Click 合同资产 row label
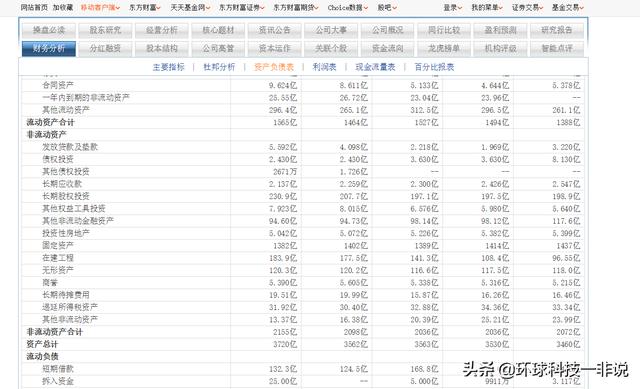 58,85
